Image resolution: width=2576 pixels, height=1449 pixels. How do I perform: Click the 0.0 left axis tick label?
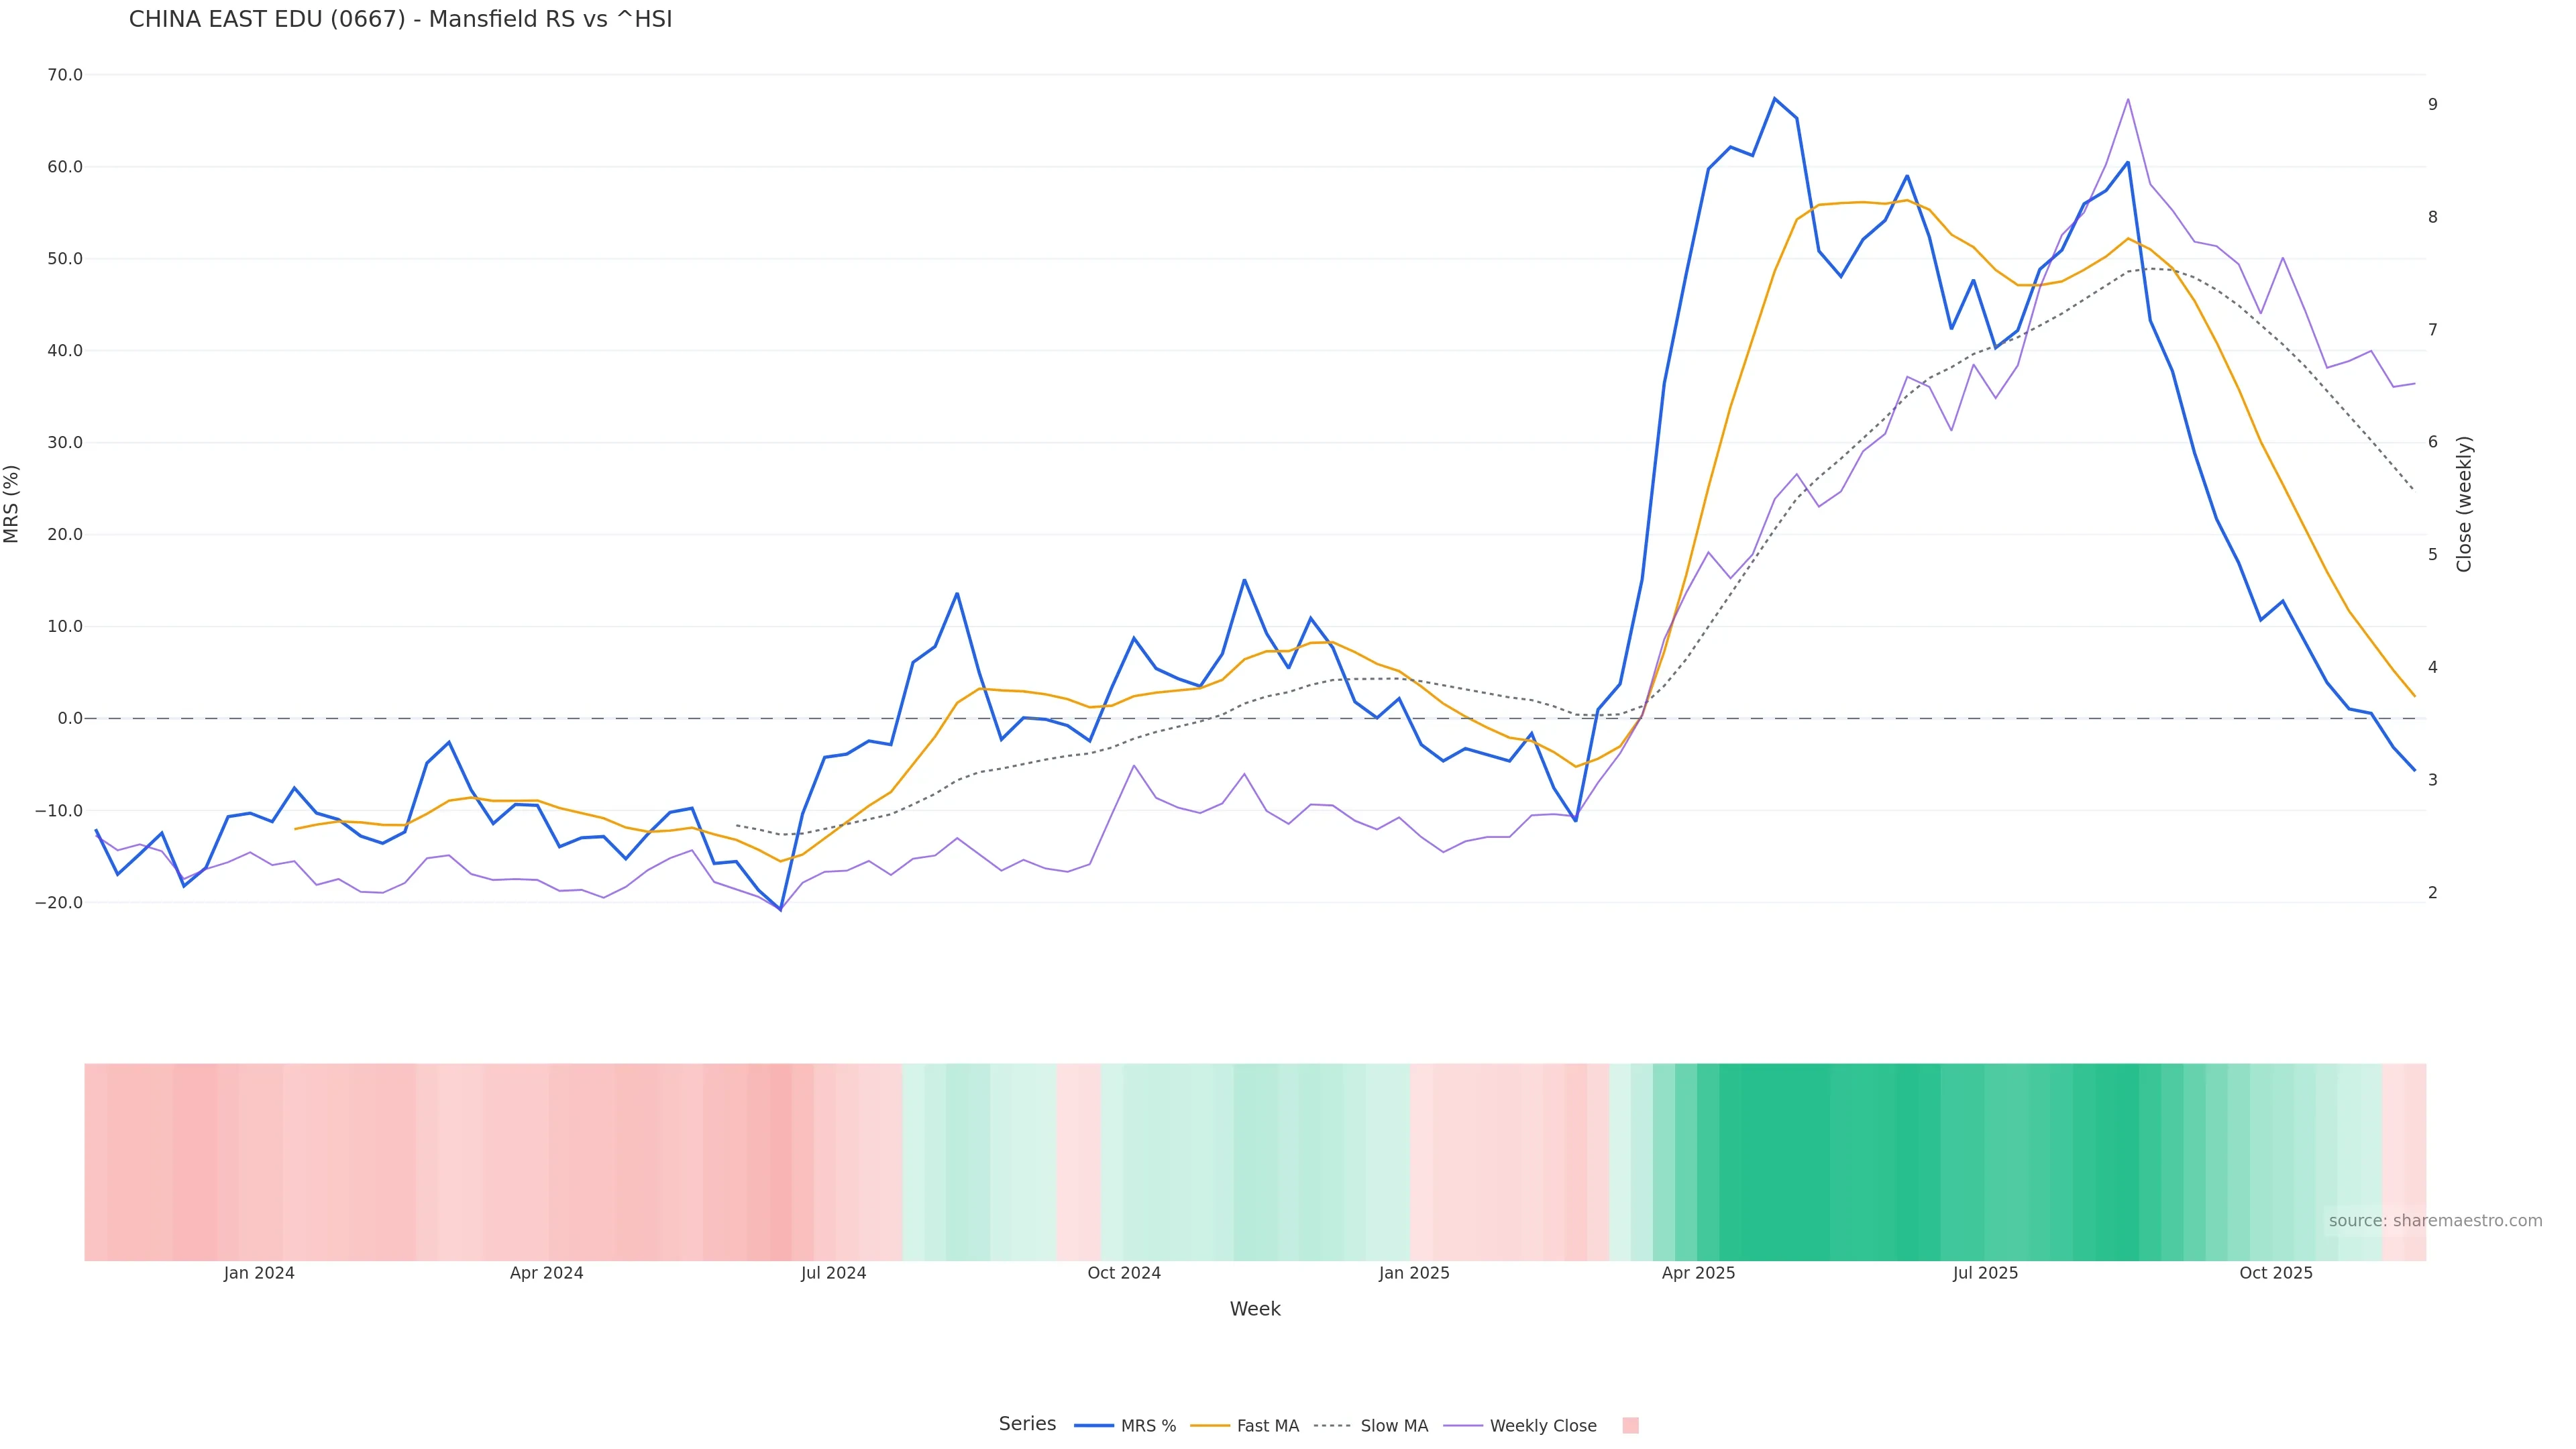[x=70, y=718]
